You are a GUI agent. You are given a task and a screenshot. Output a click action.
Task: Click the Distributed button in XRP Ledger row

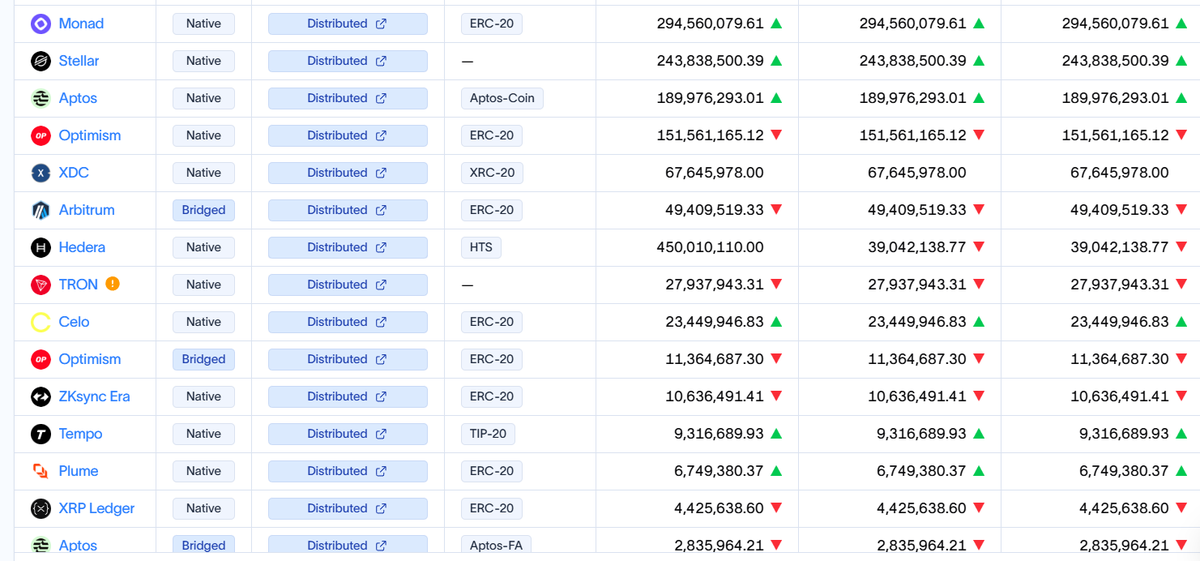coord(348,508)
